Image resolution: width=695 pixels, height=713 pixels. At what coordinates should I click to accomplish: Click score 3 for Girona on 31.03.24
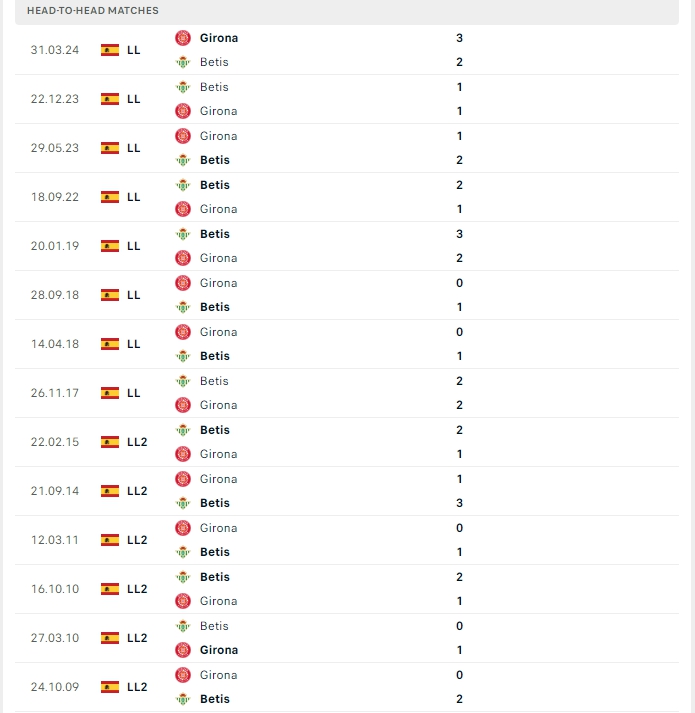pos(459,38)
